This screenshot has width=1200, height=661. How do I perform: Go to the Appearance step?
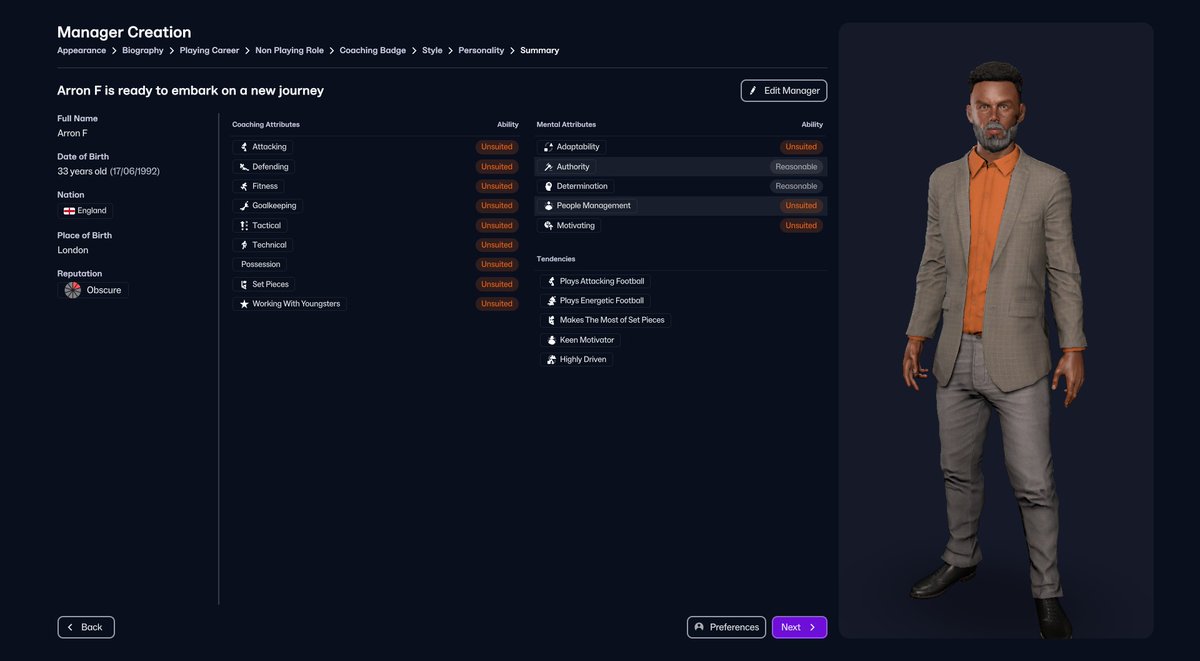(81, 50)
